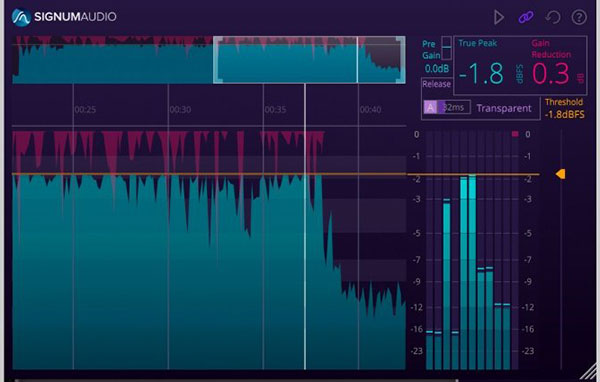The height and width of the screenshot is (382, 600).
Task: Click the 'Threshold' label
Action: pyautogui.click(x=564, y=102)
